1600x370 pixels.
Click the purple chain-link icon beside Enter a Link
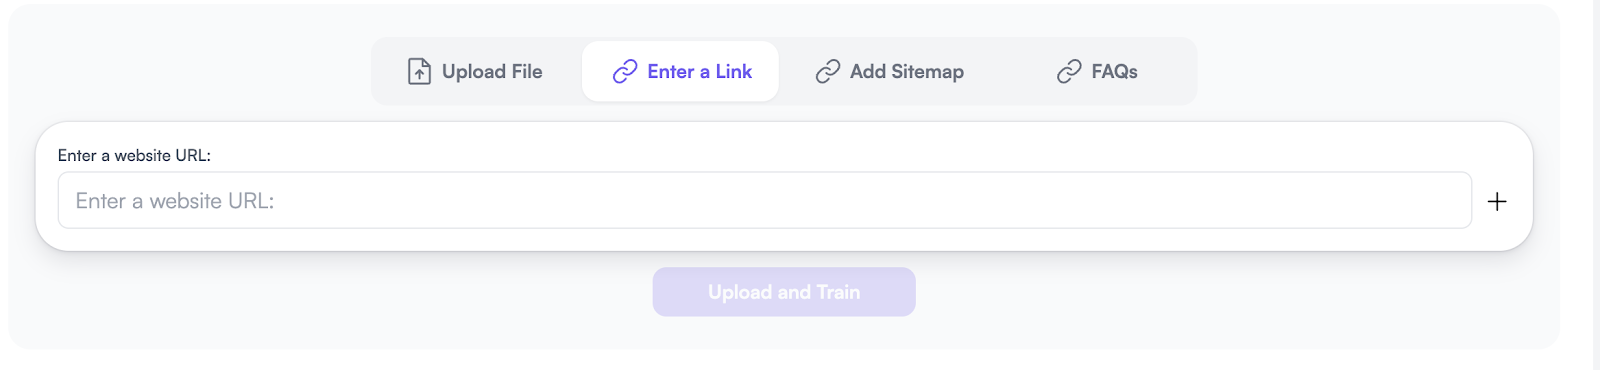click(625, 71)
